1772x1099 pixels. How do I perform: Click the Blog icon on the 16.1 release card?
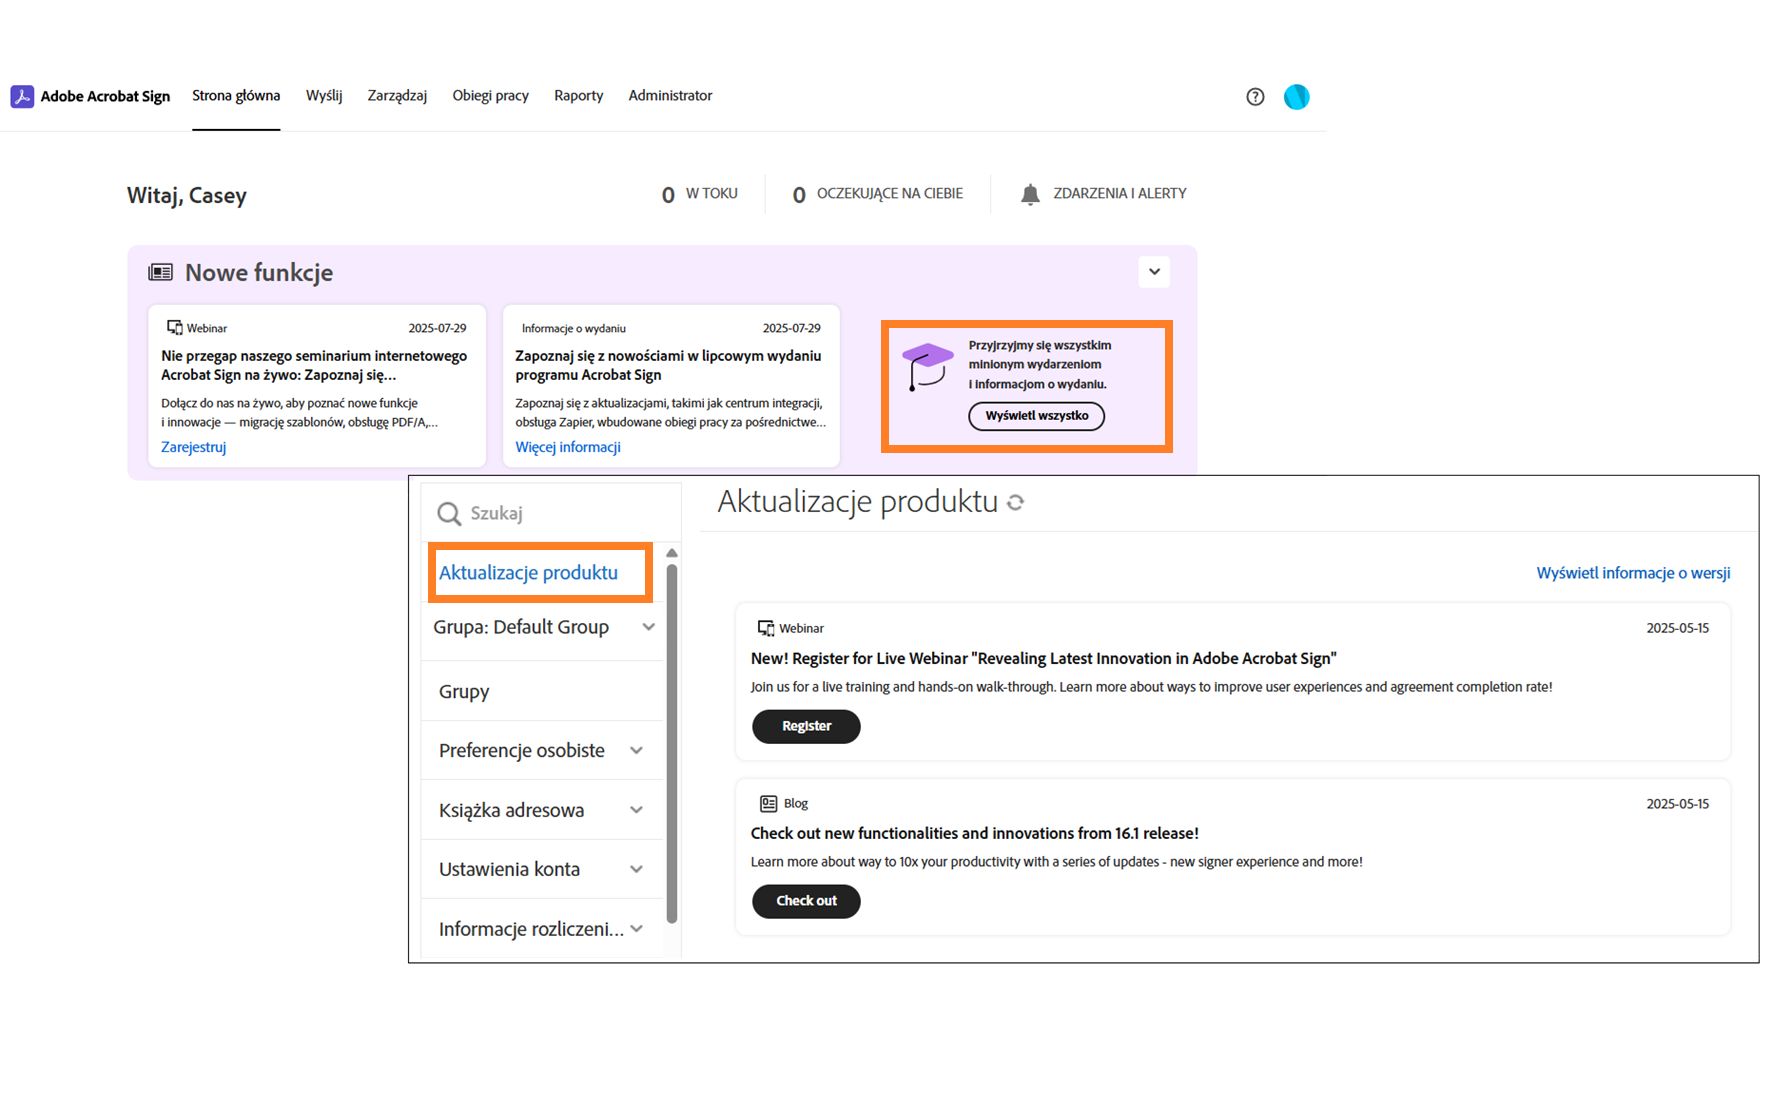768,803
